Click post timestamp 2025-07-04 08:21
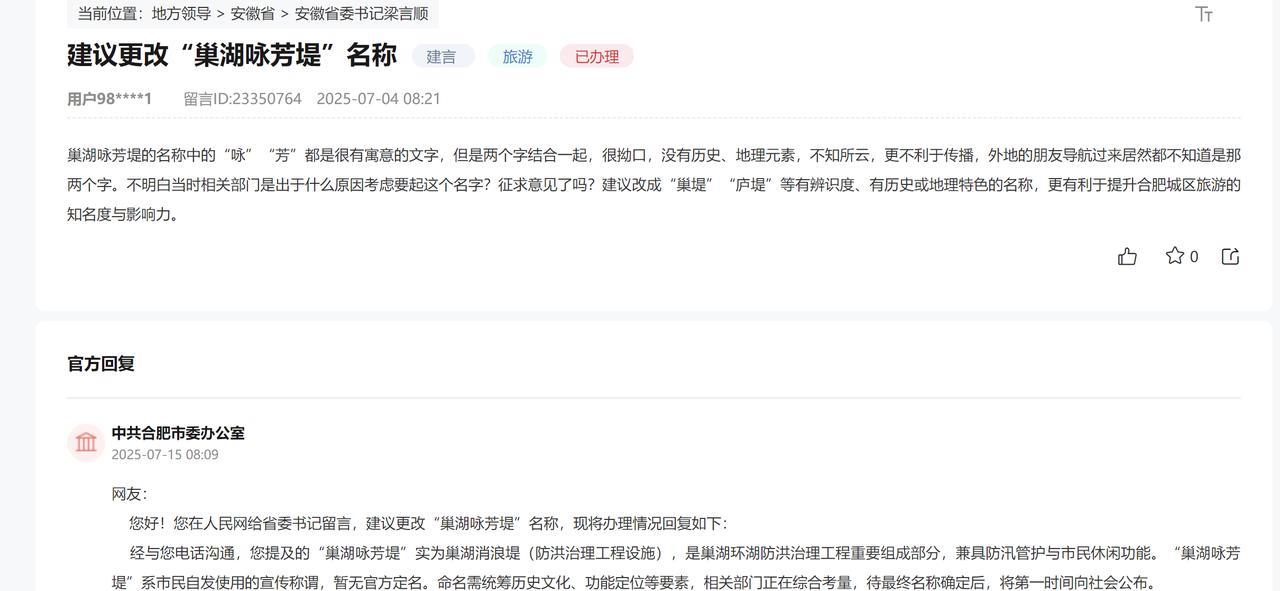The height and width of the screenshot is (591, 1280). (x=379, y=99)
